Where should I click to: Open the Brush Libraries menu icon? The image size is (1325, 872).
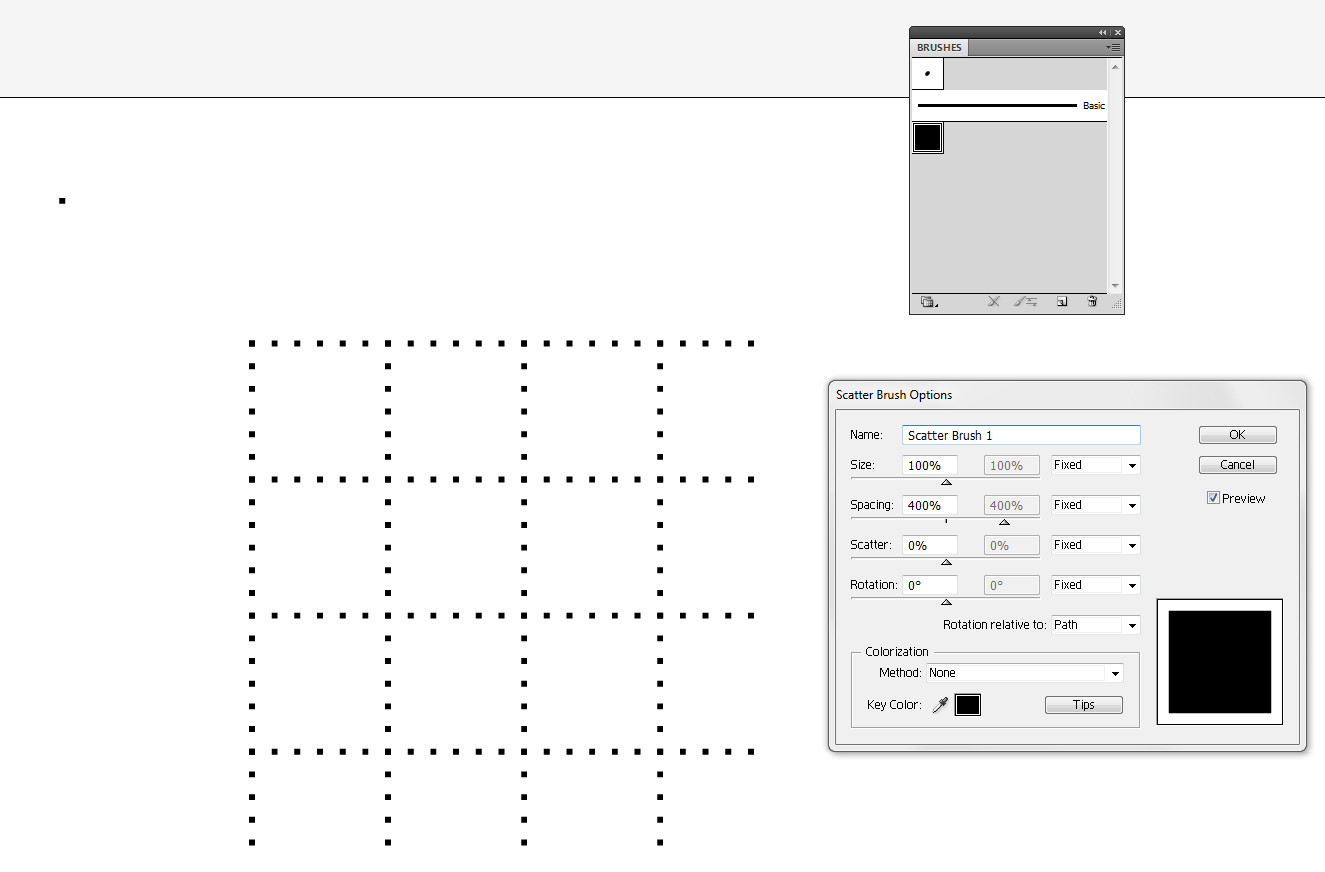pyautogui.click(x=928, y=302)
